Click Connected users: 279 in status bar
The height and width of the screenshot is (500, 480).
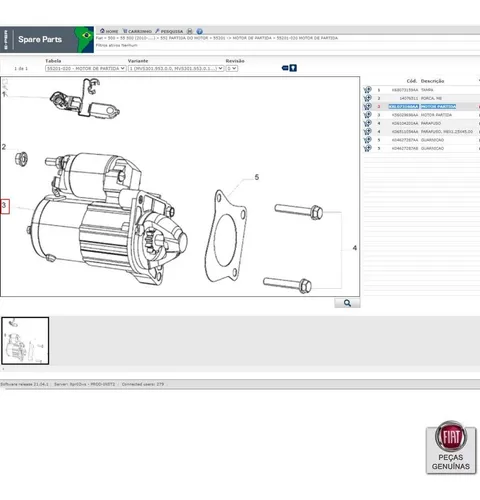143,384
